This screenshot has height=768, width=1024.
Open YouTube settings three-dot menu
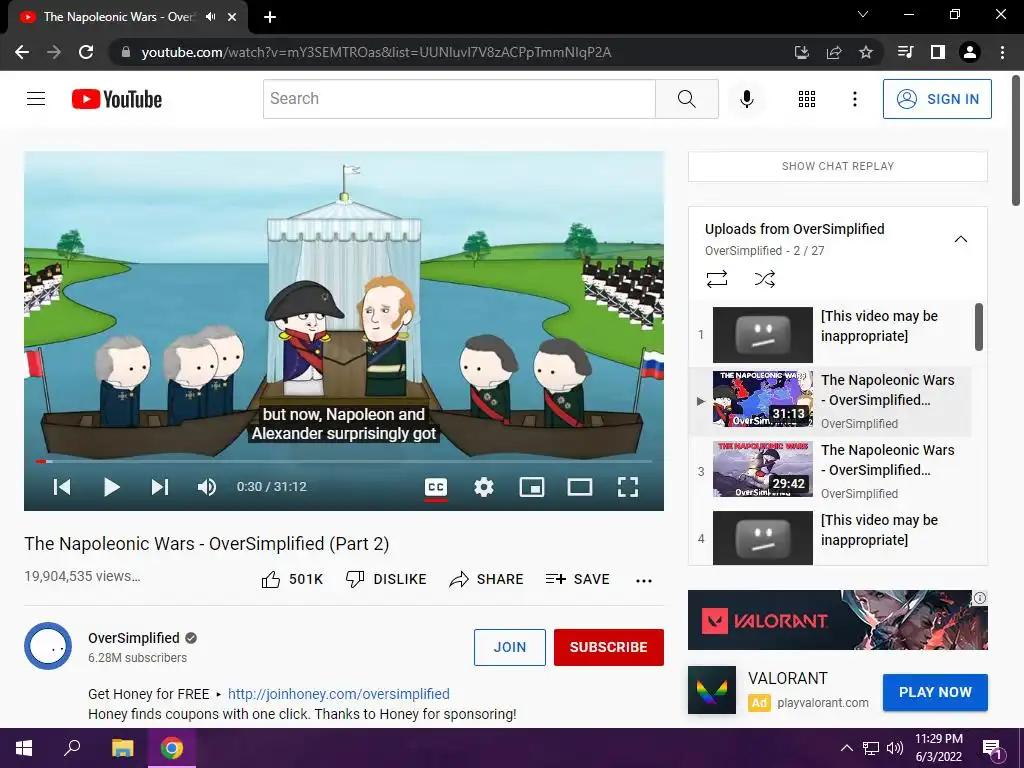click(x=854, y=99)
